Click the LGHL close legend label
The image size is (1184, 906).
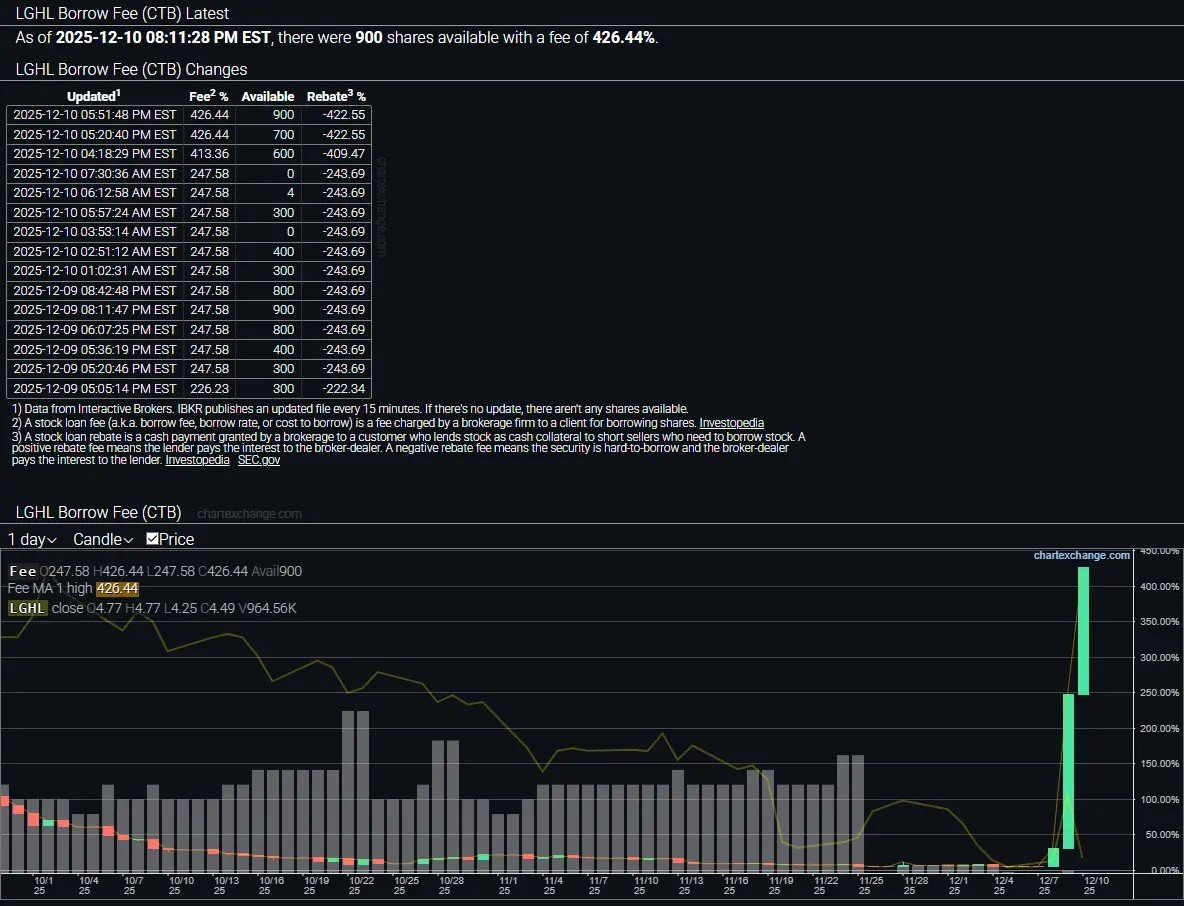tap(45, 608)
